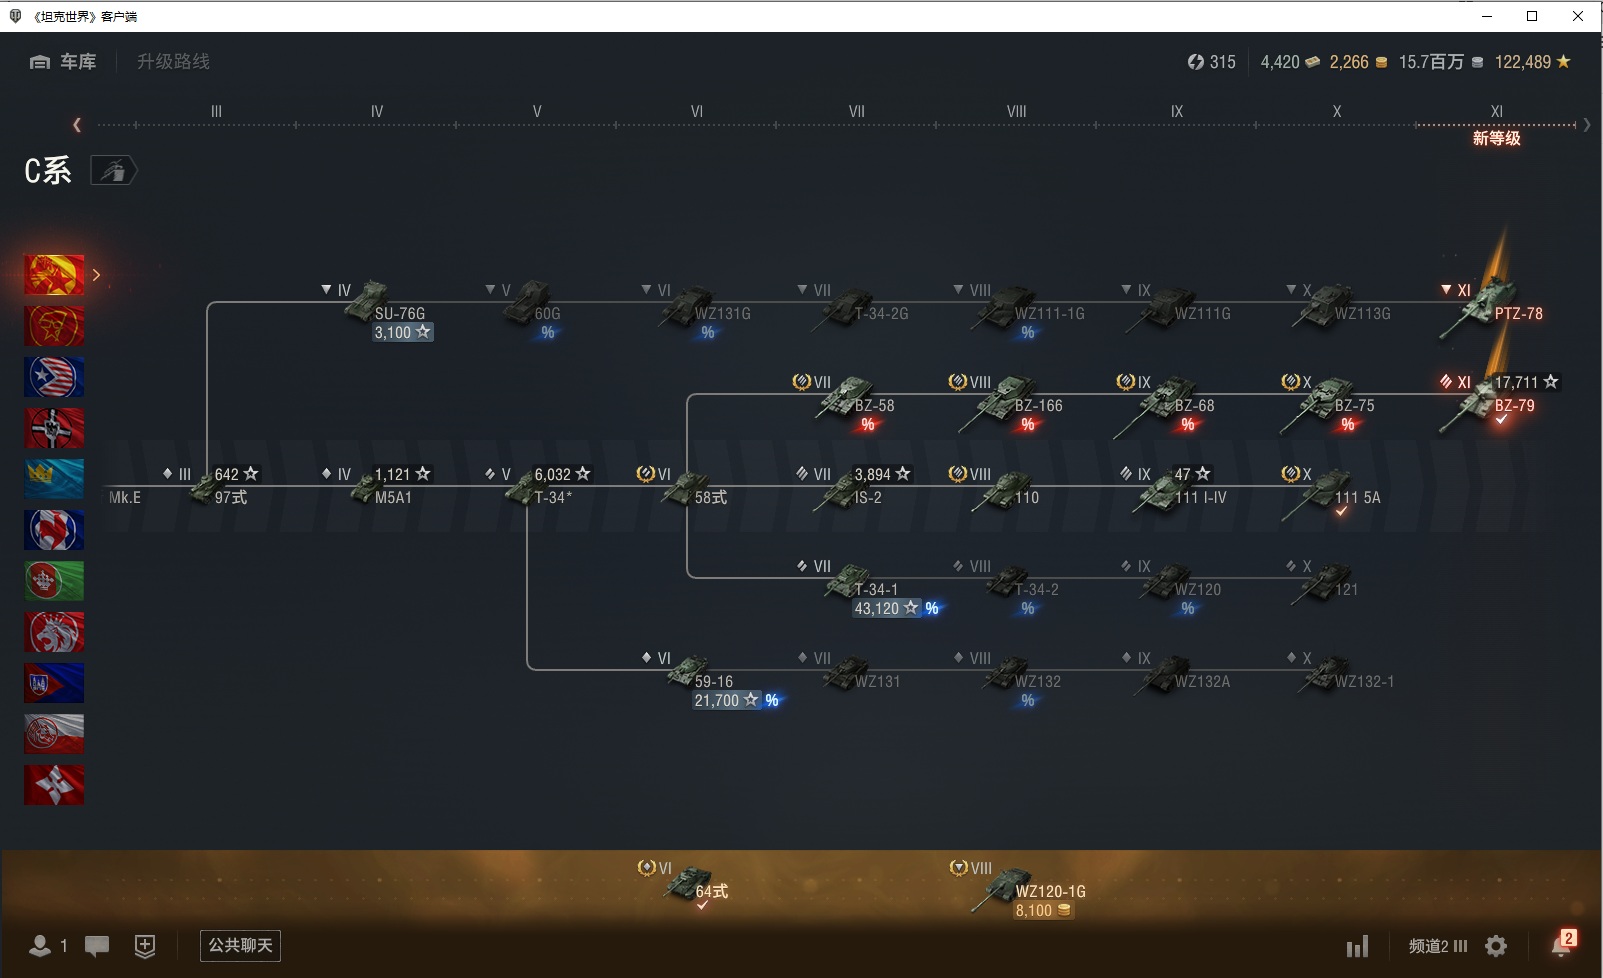
Task: Open the 公共聊天 chat button
Action: (240, 945)
